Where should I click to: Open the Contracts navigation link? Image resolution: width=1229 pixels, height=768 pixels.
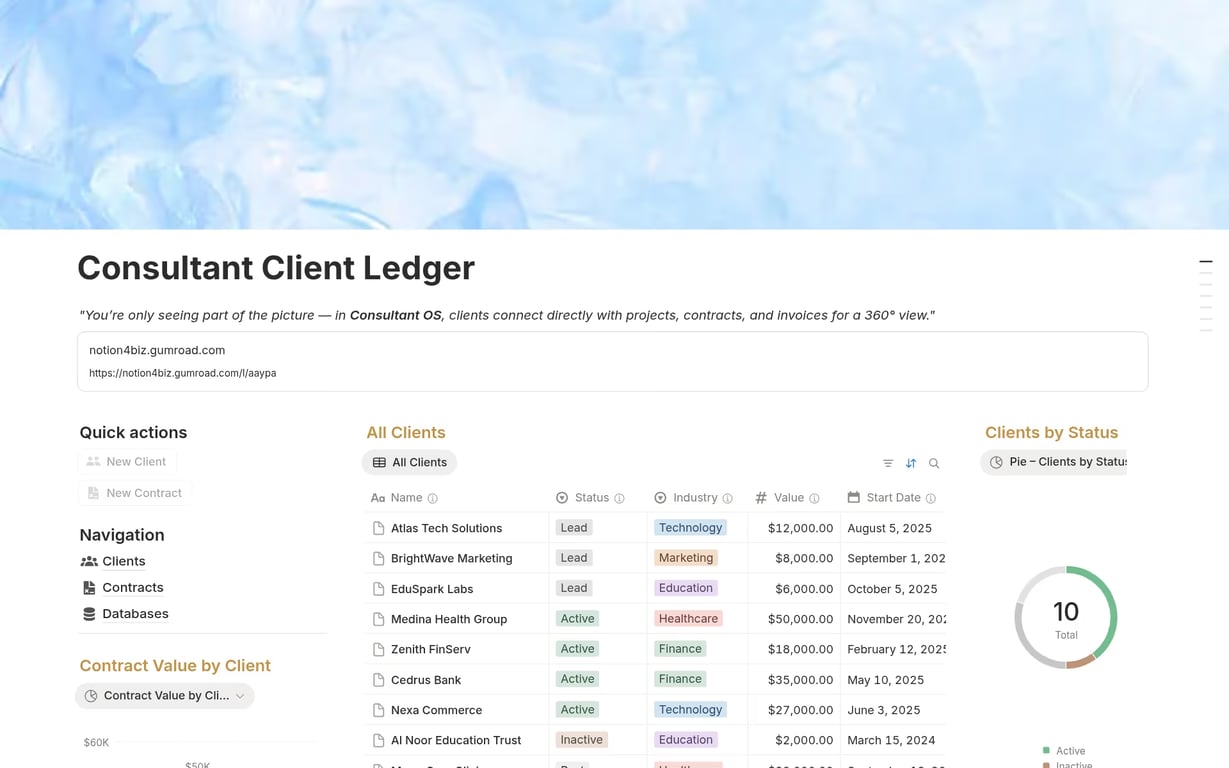click(x=133, y=587)
